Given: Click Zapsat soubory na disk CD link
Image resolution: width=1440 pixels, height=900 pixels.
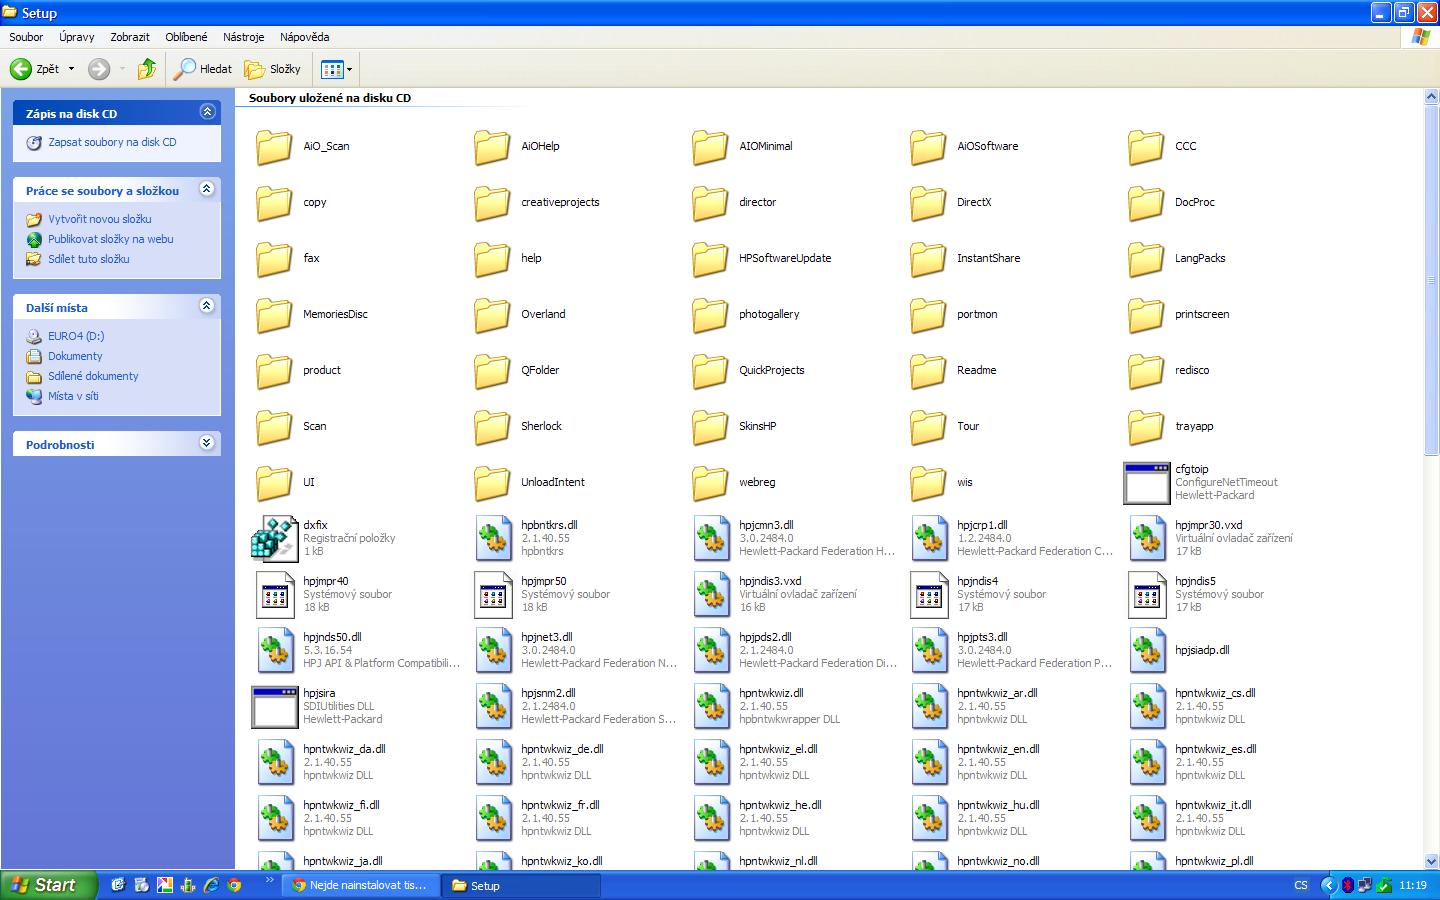Looking at the screenshot, I should [112, 142].
